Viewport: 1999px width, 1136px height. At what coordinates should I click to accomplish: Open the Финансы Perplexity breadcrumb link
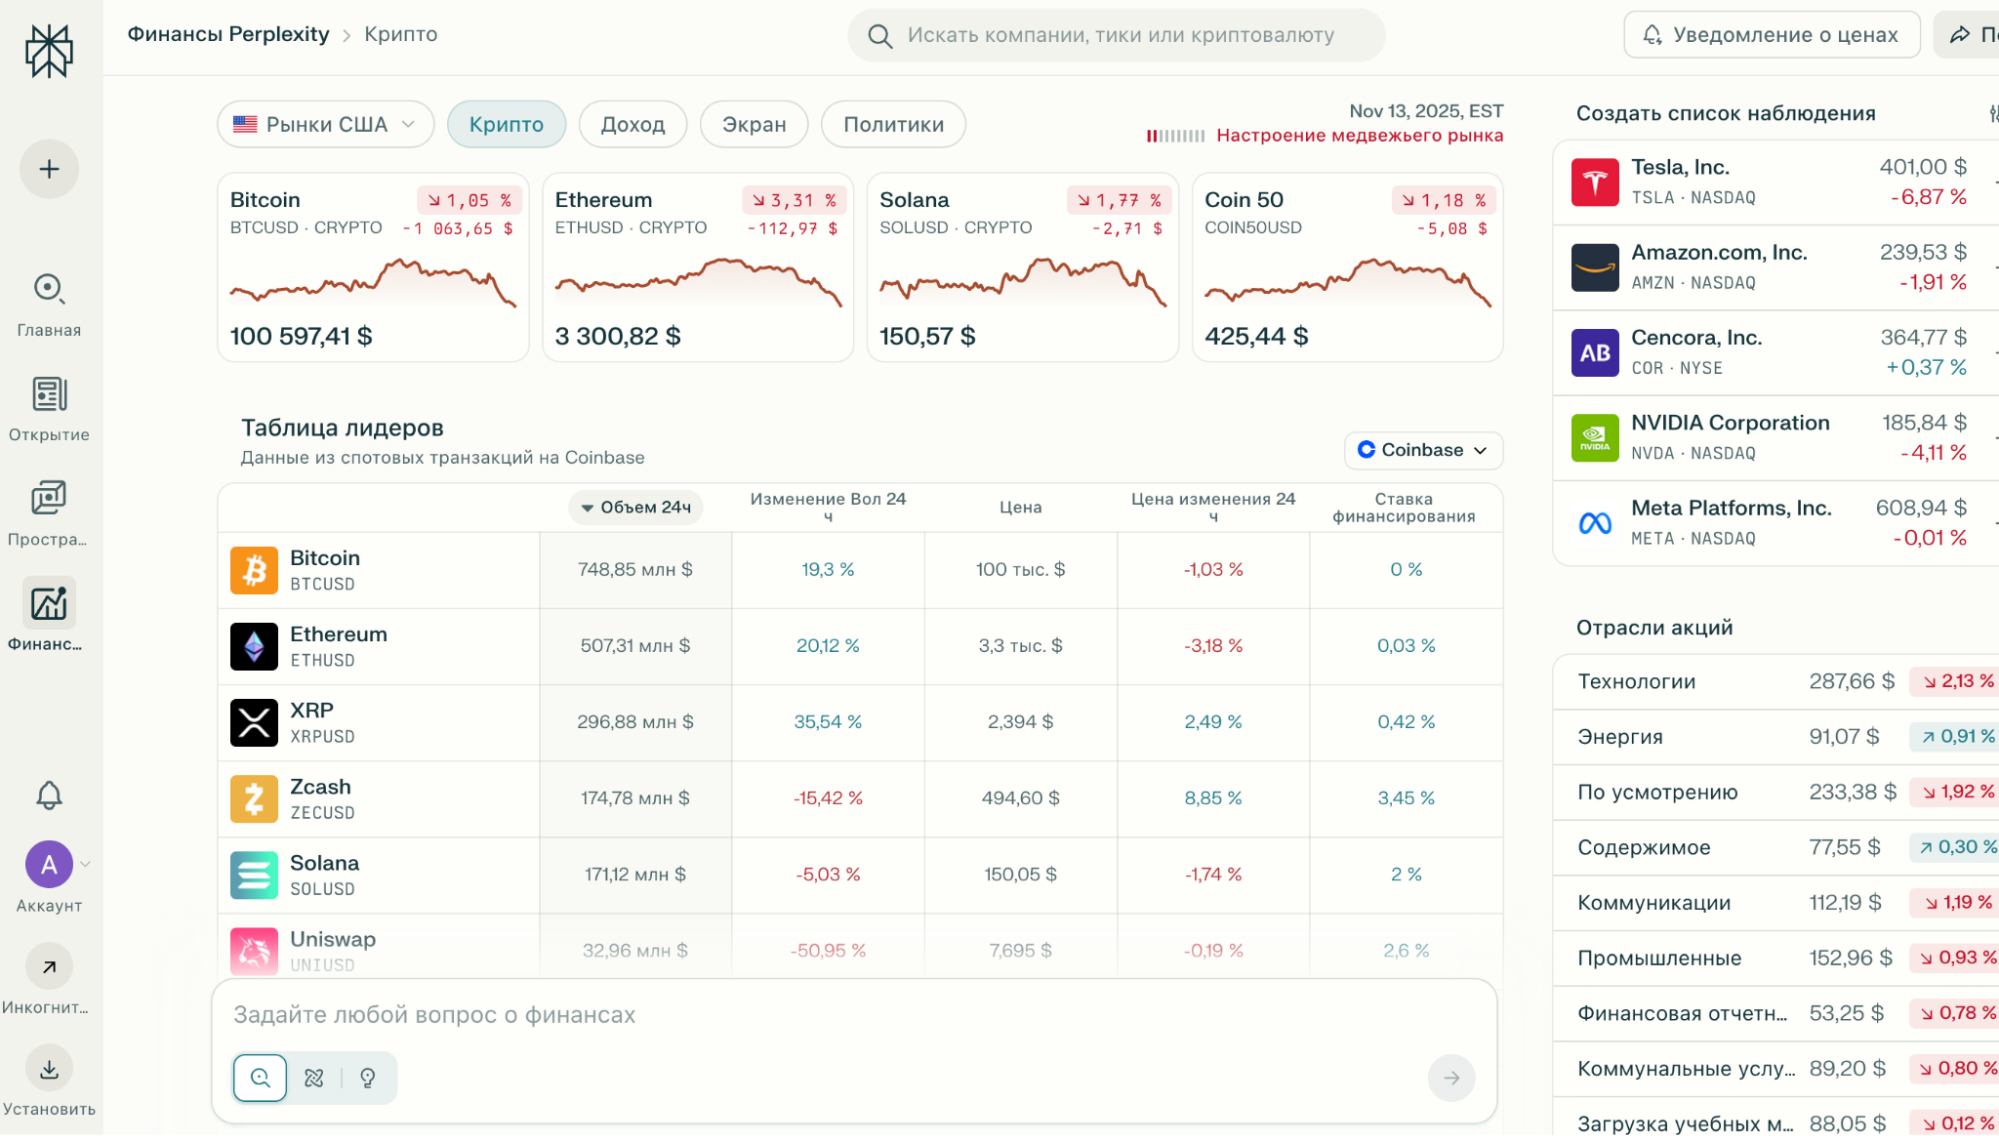[x=228, y=34]
